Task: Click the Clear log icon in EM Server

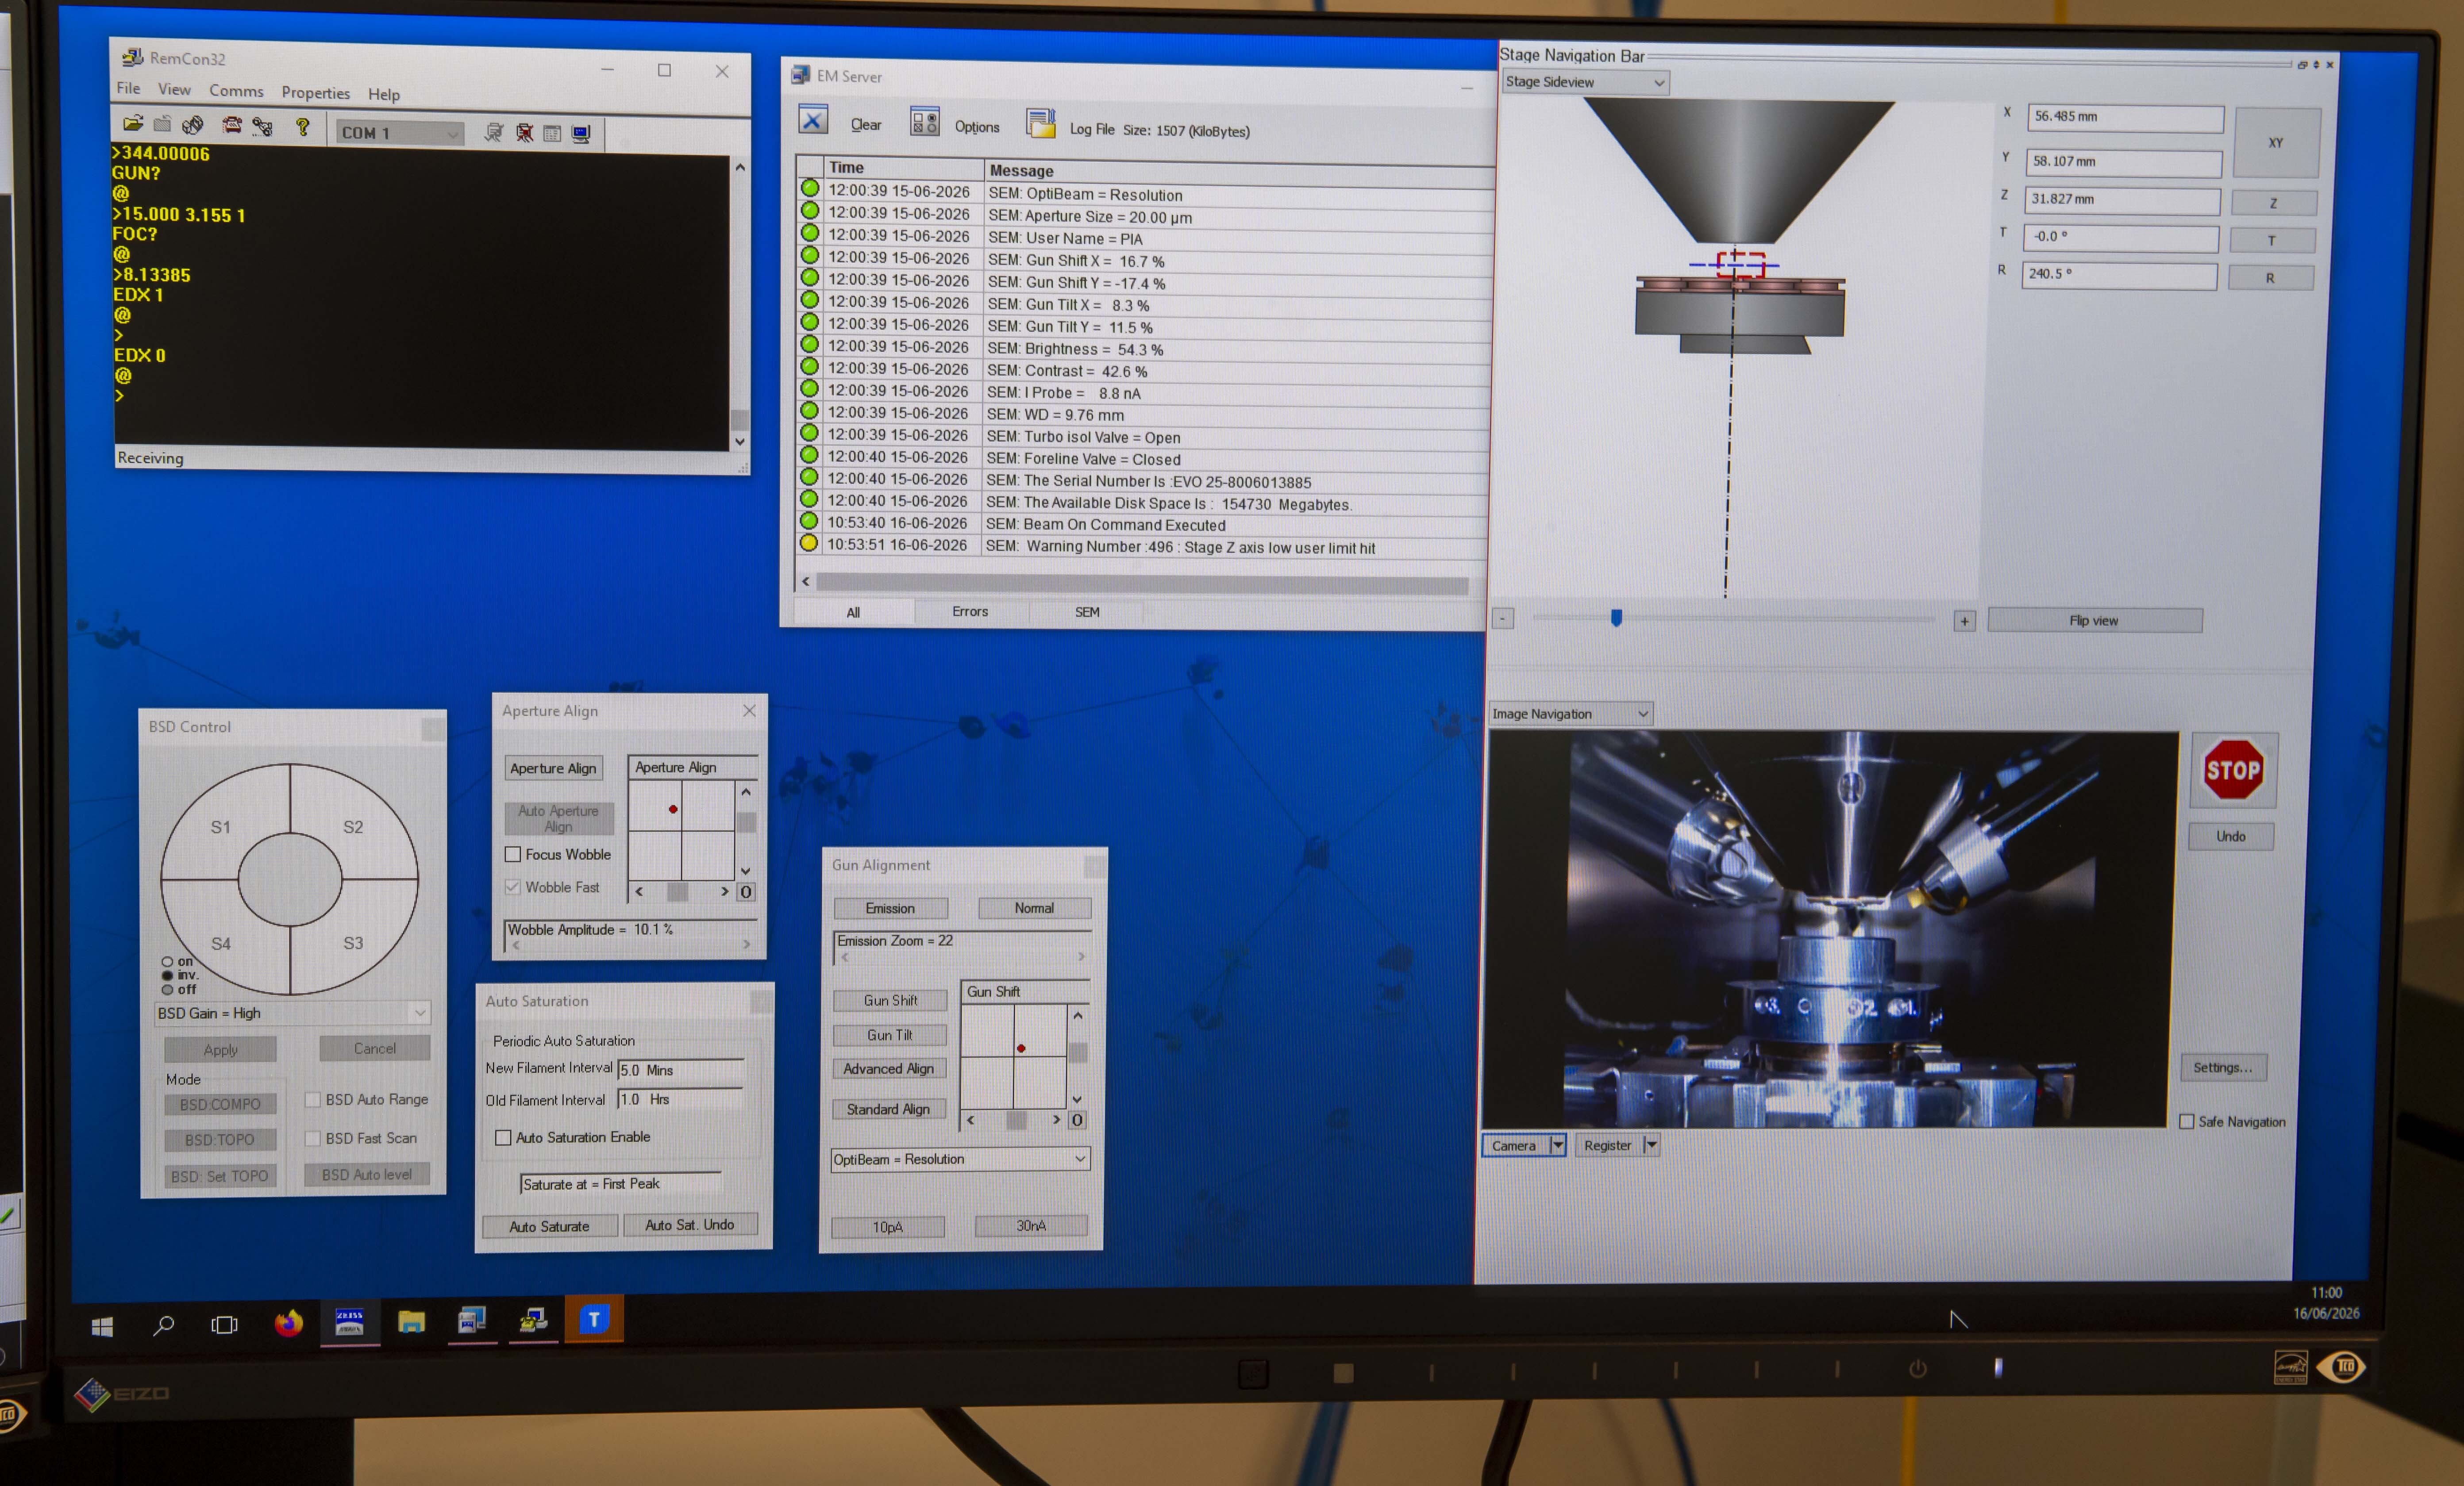Action: coord(813,120)
